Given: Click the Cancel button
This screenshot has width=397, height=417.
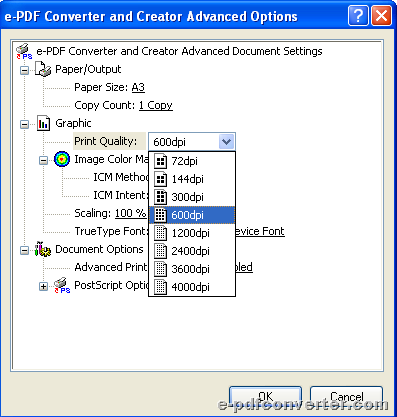Looking at the screenshot, I should point(347,397).
